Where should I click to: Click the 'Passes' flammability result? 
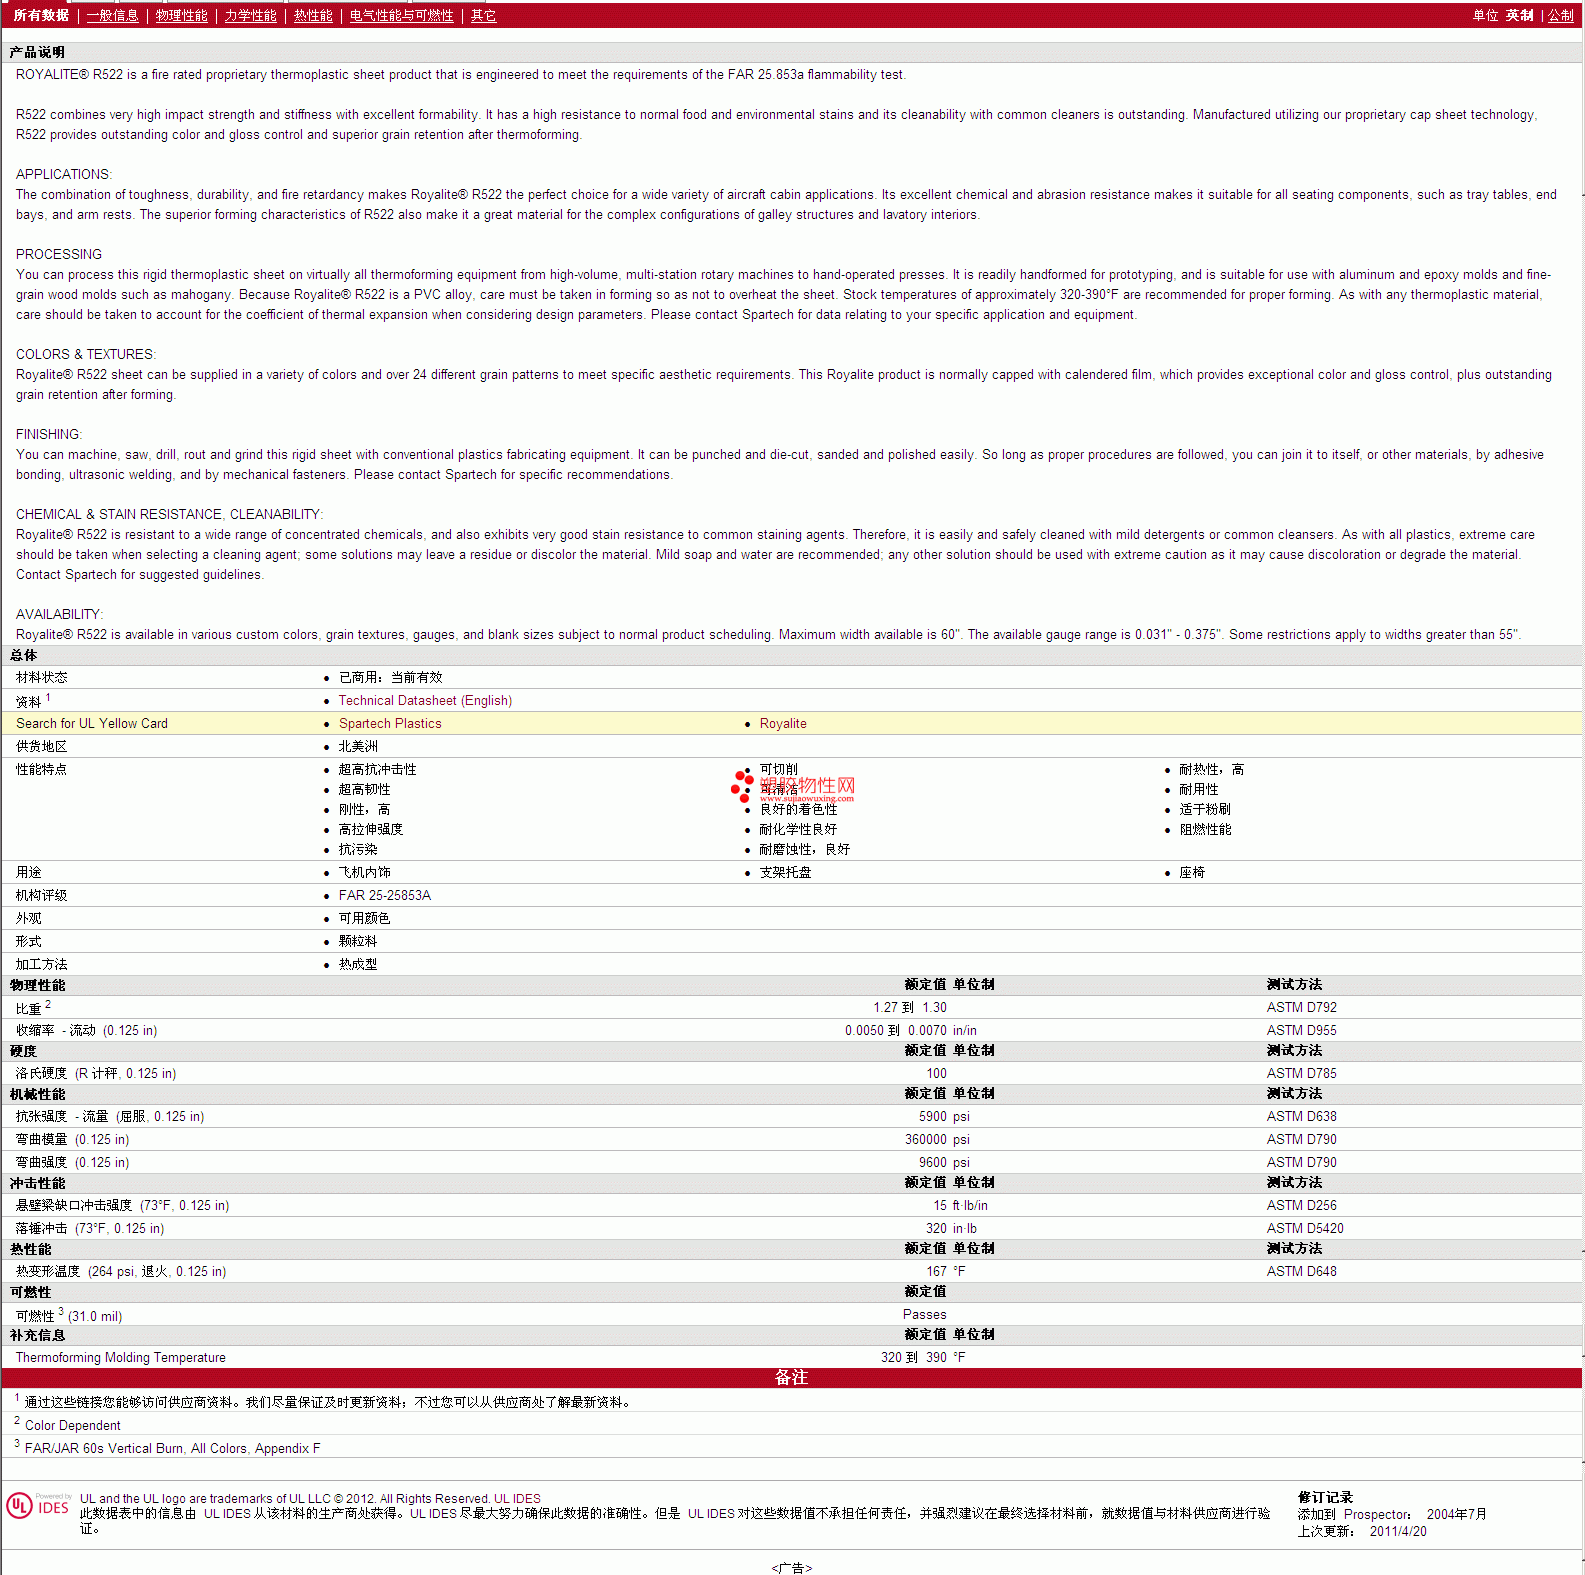click(925, 1315)
